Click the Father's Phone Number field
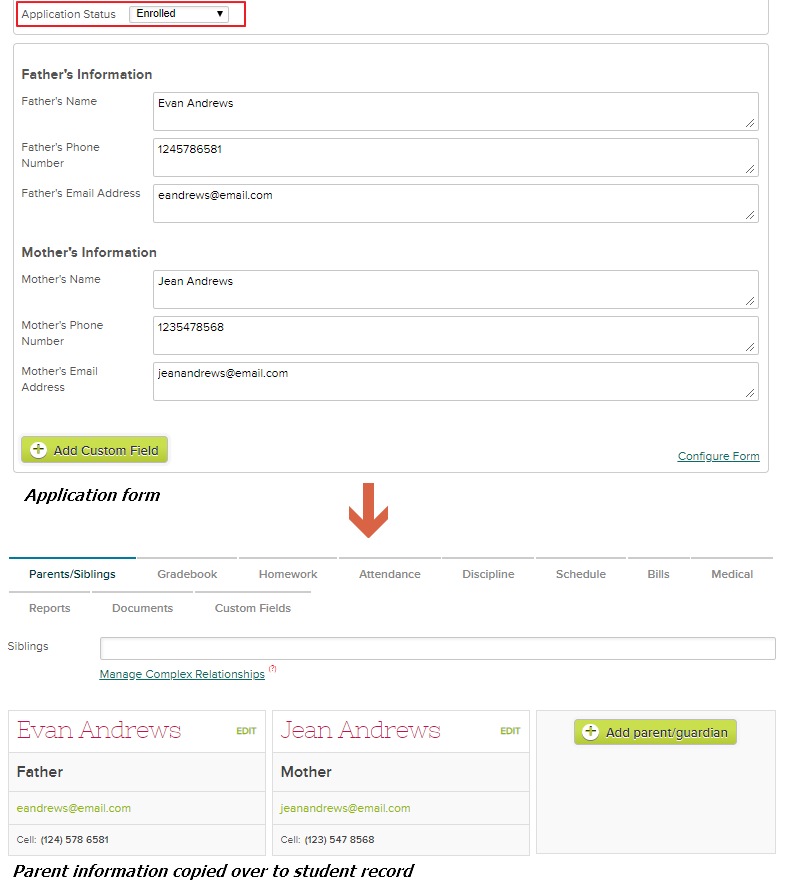This screenshot has height=896, width=791. tap(455, 157)
